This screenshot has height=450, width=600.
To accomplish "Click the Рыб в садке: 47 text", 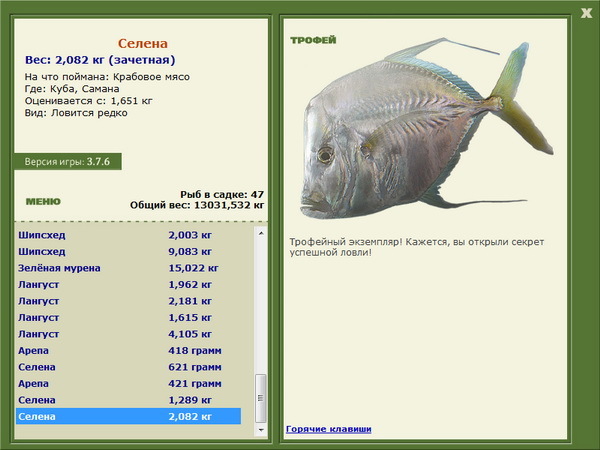I will coord(222,194).
